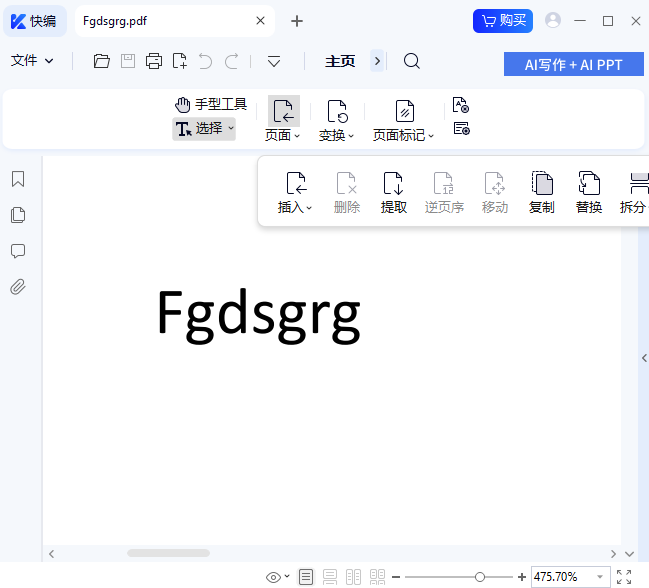Click the Open file folder icon

101,61
